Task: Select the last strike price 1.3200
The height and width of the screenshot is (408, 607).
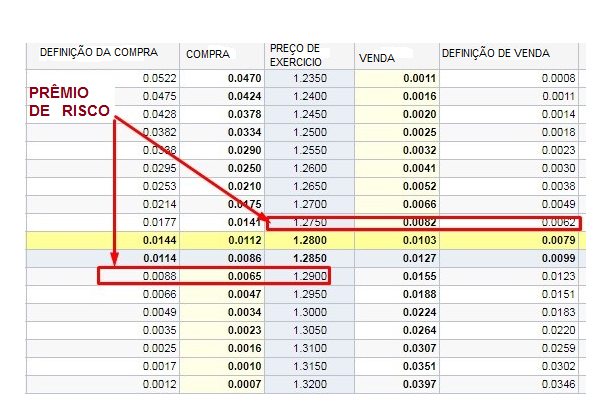Action: [x=308, y=384]
